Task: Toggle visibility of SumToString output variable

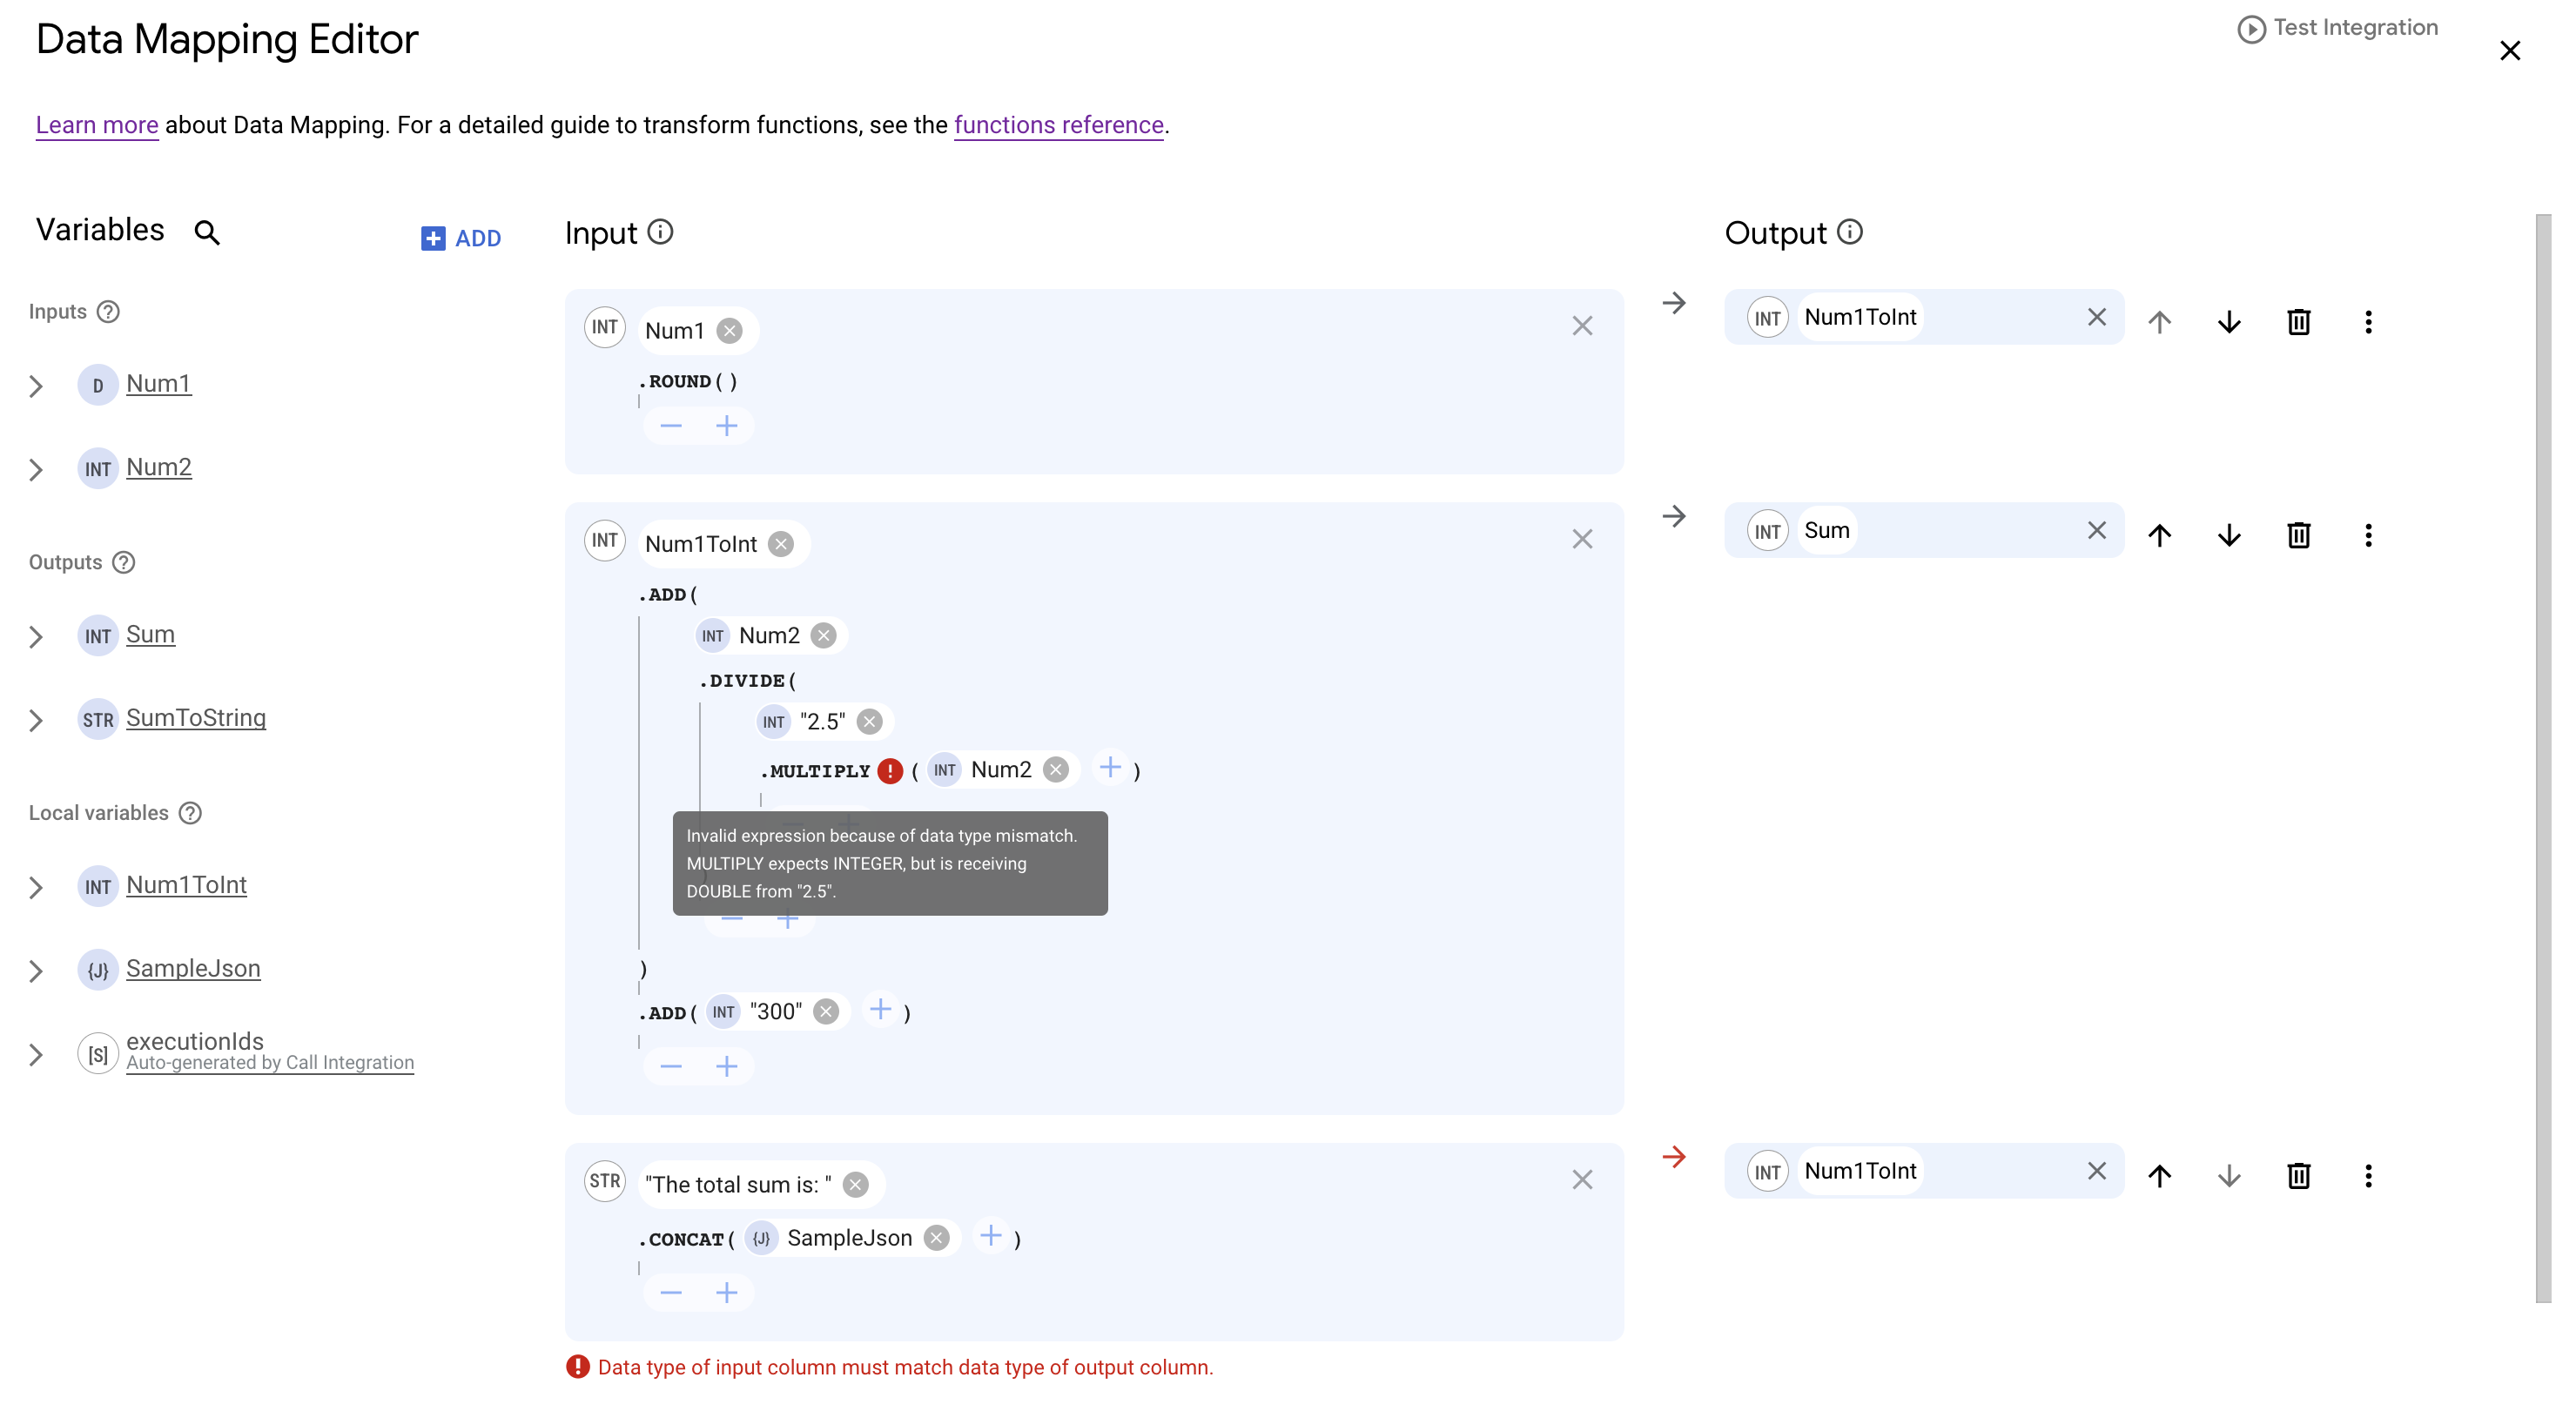Action: point(37,717)
